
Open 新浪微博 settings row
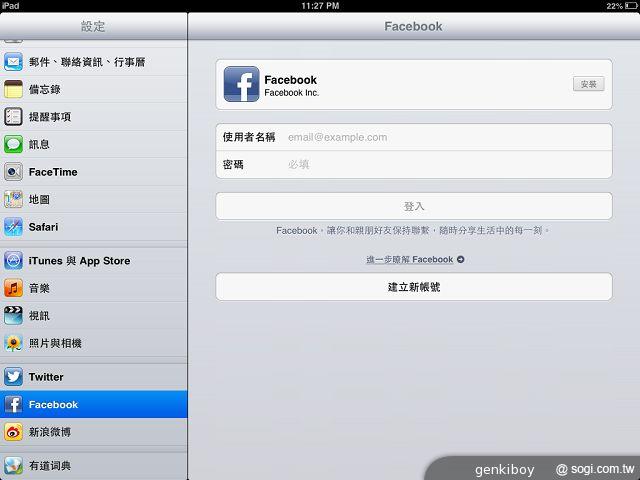(x=93, y=432)
